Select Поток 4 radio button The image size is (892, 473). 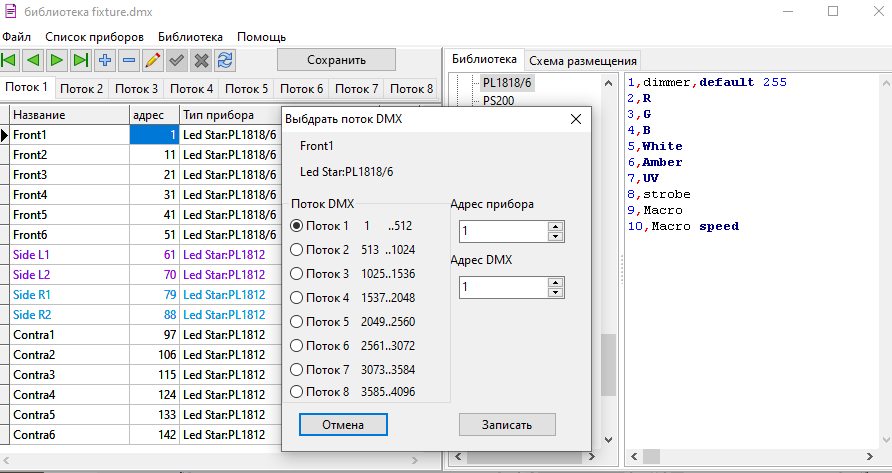(x=296, y=298)
